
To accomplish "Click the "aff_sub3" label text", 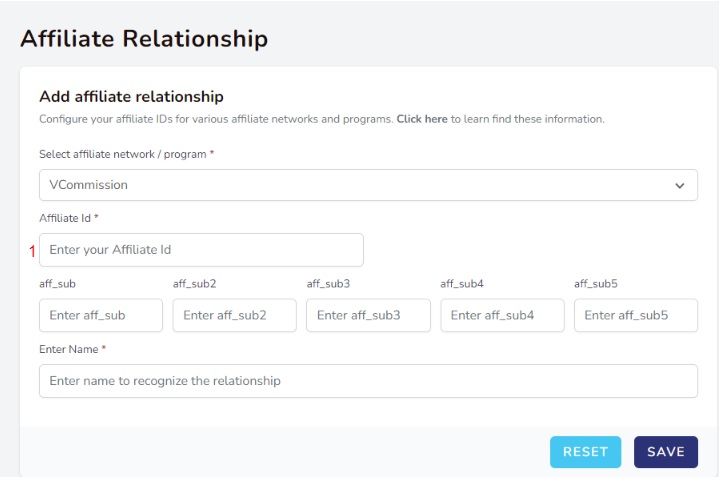I will (328, 284).
